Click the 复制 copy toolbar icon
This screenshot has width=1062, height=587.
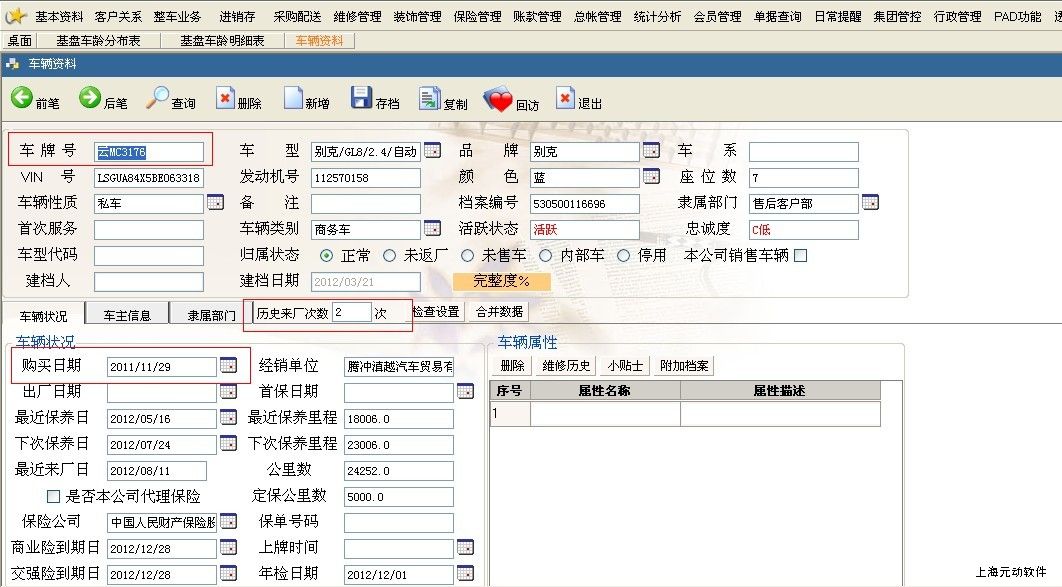pos(429,98)
